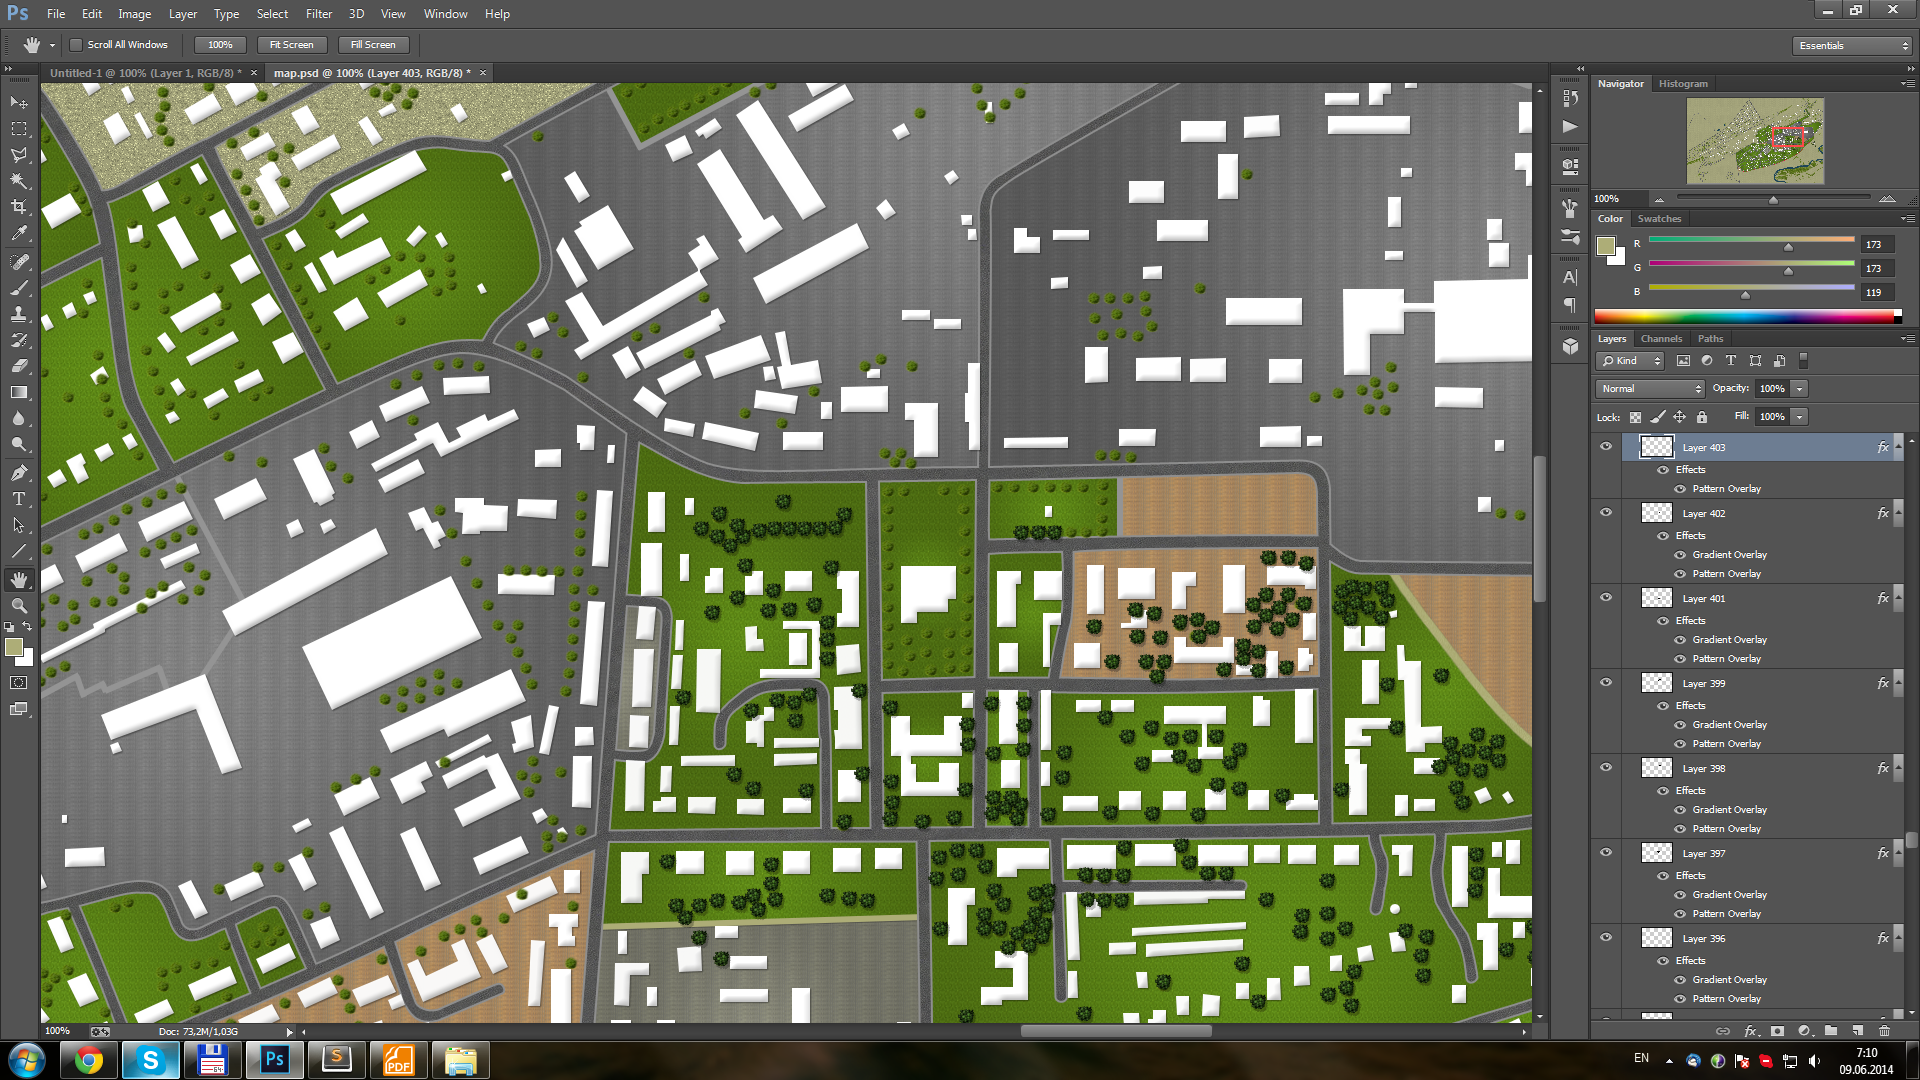Select the Polygonal Lasso tool
The width and height of the screenshot is (1920, 1080).
tap(17, 155)
